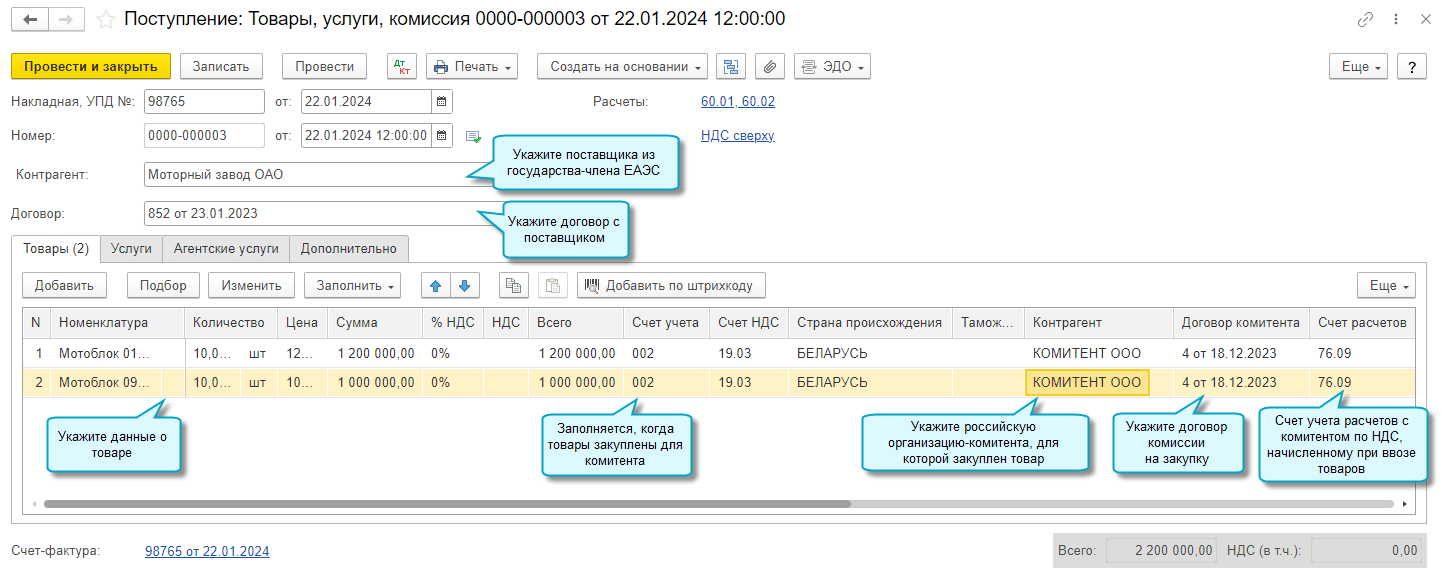Move row down with blue arrow

463,286
